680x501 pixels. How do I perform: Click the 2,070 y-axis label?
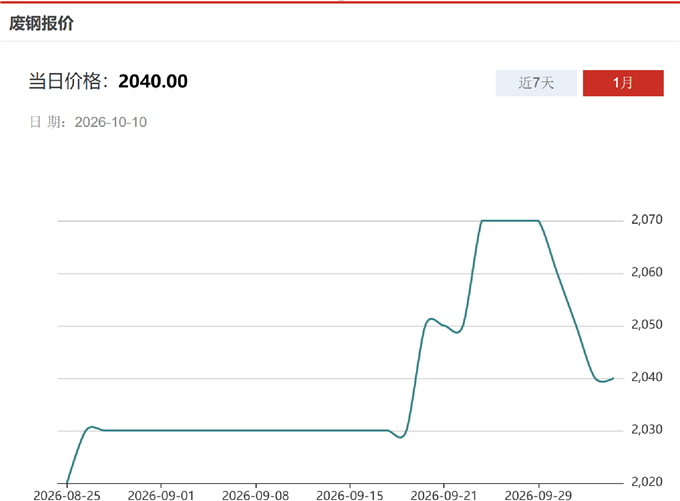tap(647, 219)
